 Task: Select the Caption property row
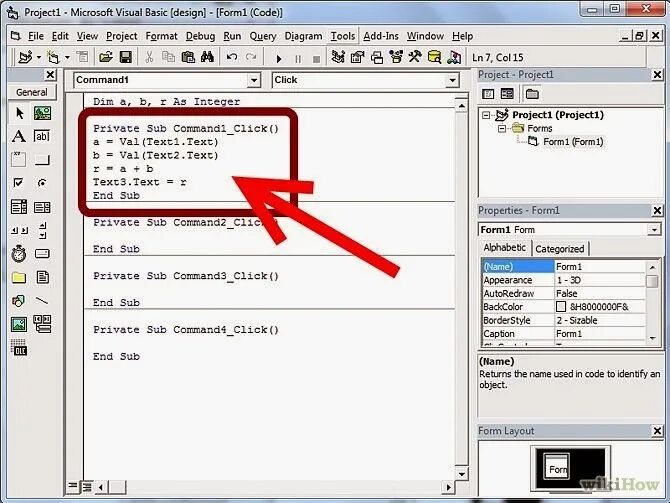click(x=563, y=334)
